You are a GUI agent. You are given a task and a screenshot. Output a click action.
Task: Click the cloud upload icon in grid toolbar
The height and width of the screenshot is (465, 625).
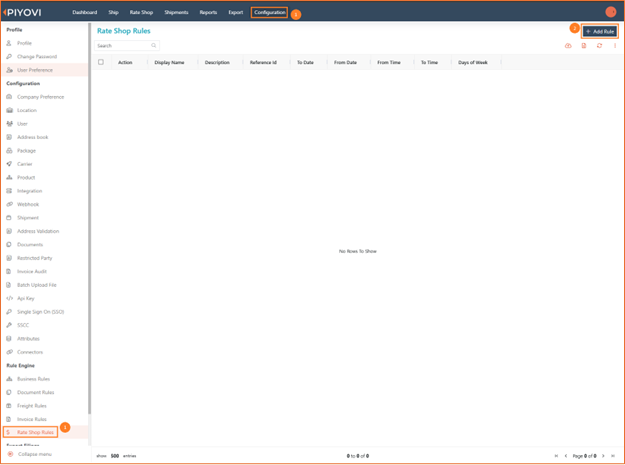(568, 46)
